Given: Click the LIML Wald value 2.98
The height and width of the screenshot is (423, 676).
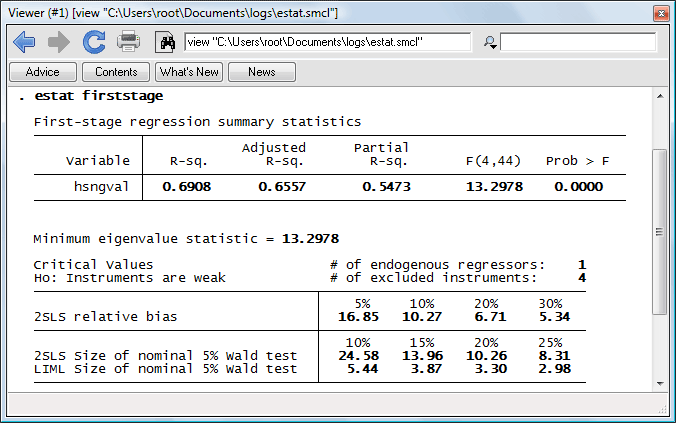Looking at the screenshot, I should click(555, 369).
